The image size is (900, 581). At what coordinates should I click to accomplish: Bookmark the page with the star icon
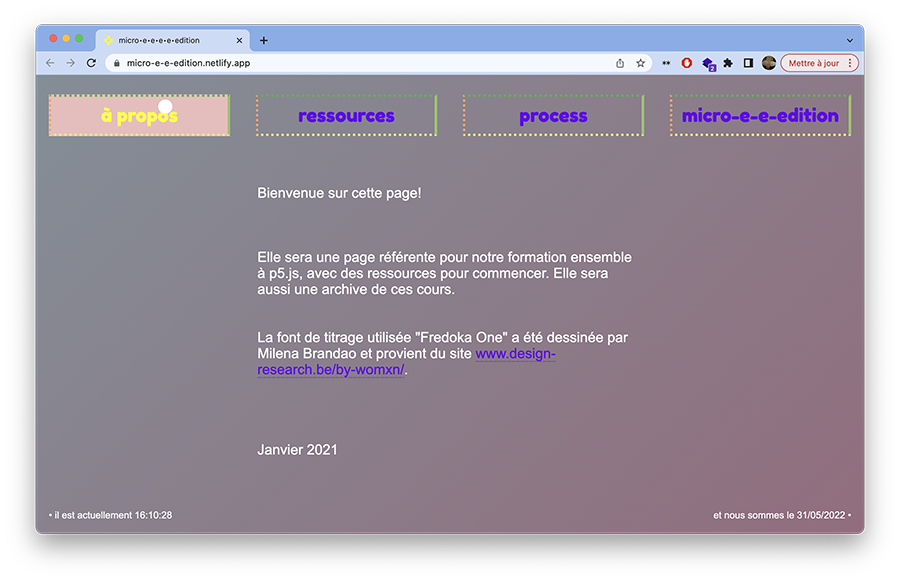[641, 63]
